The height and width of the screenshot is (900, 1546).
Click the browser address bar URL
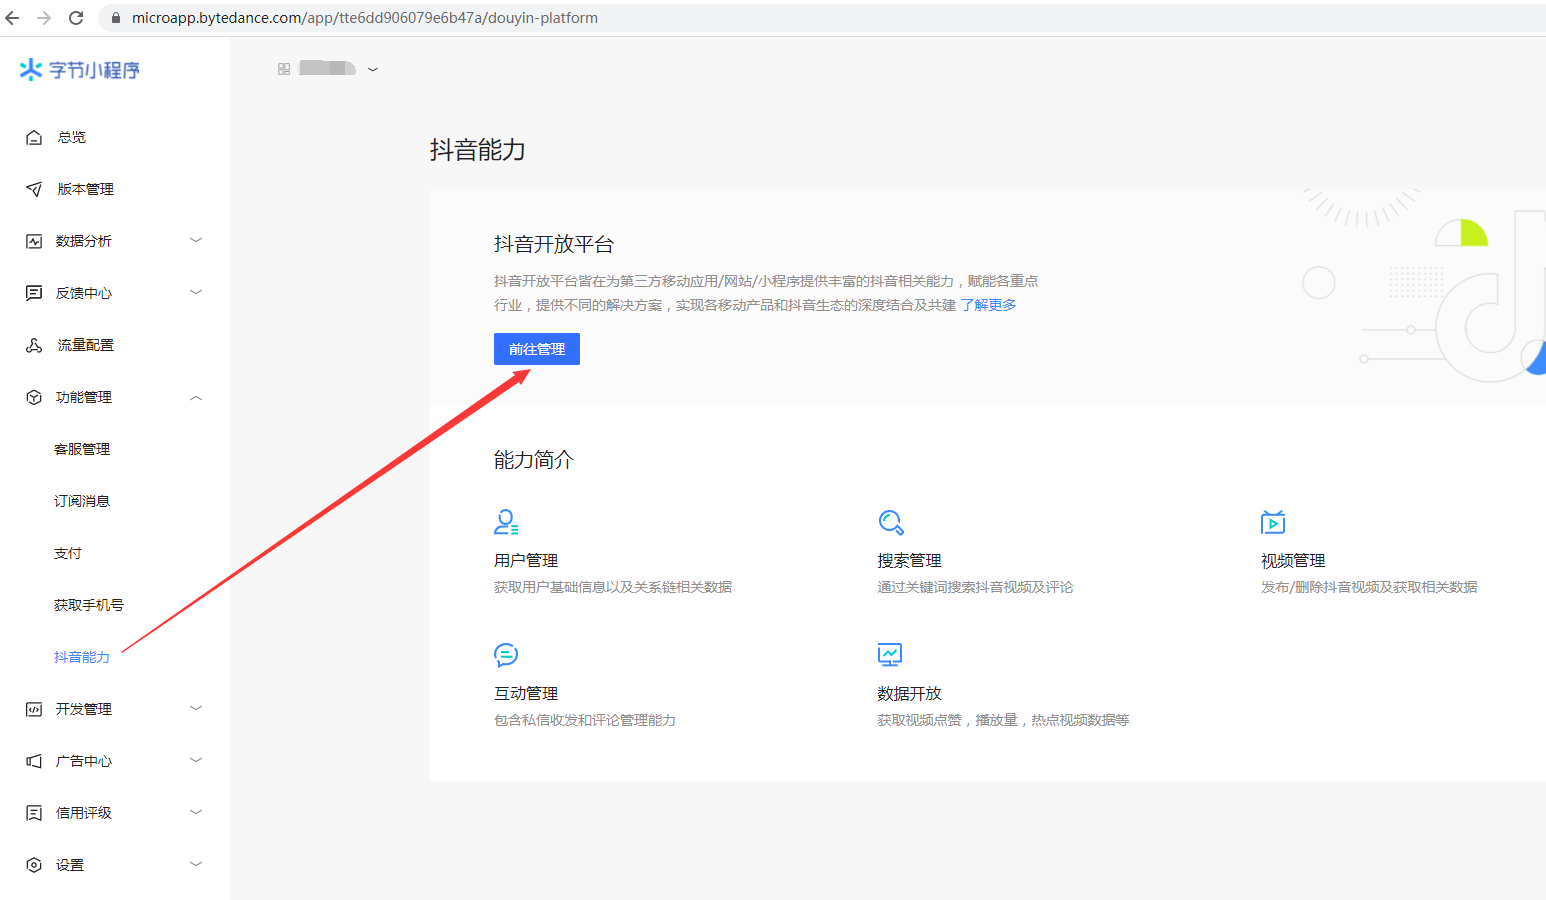[x=365, y=18]
